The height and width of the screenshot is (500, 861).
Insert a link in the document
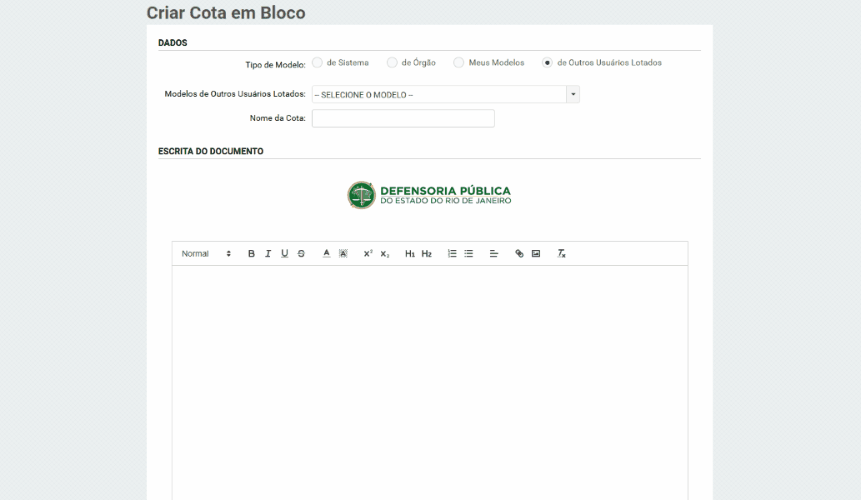(x=519, y=254)
